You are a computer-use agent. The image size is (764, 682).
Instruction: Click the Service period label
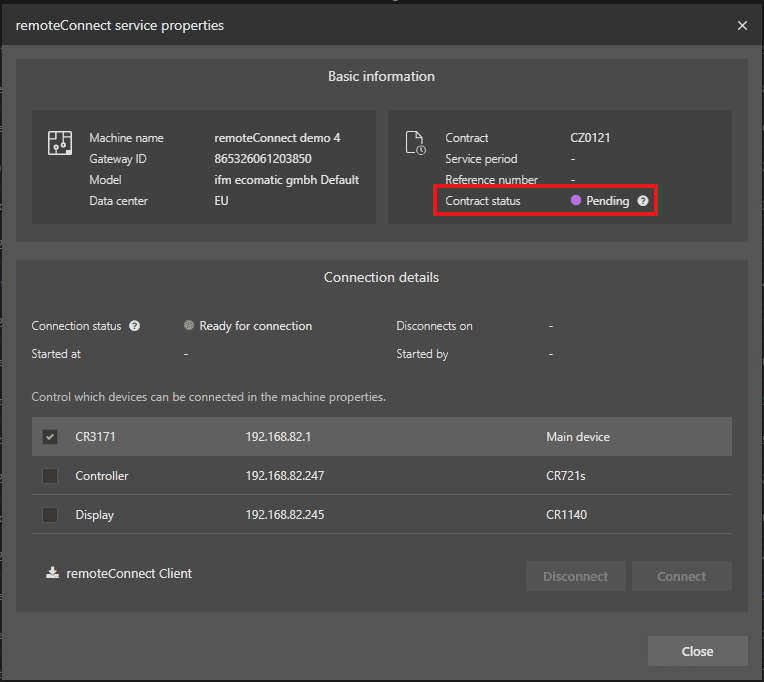pos(481,159)
